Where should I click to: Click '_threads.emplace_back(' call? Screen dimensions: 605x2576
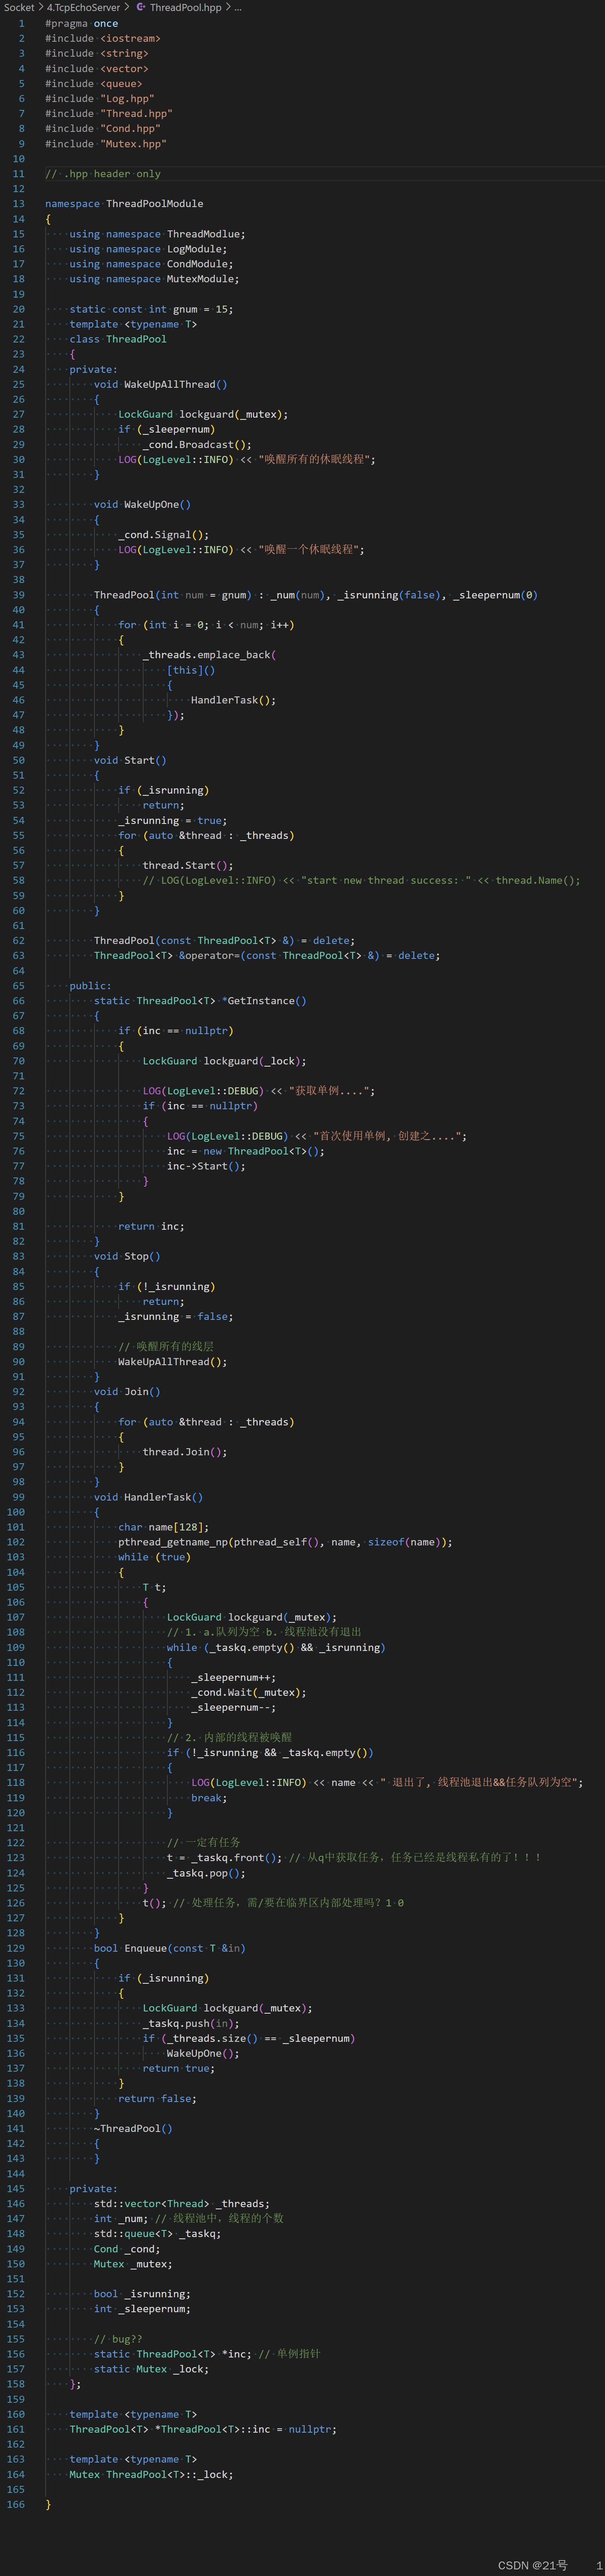tap(209, 655)
